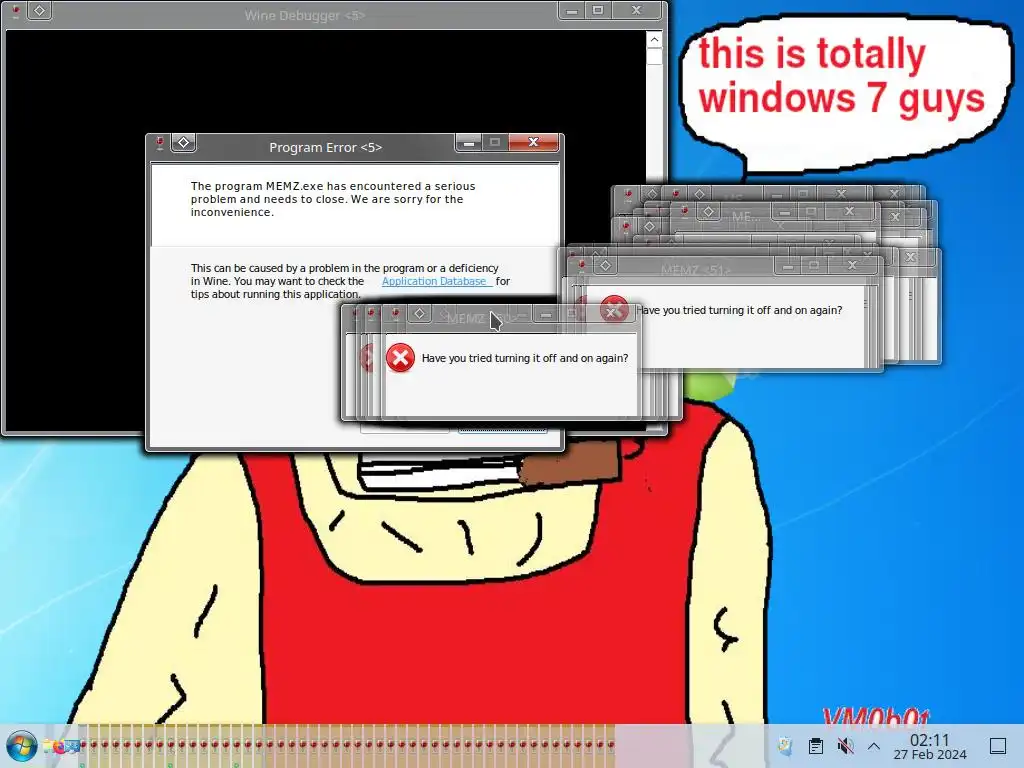Click the diamond button in the Program Error title bar

point(184,142)
